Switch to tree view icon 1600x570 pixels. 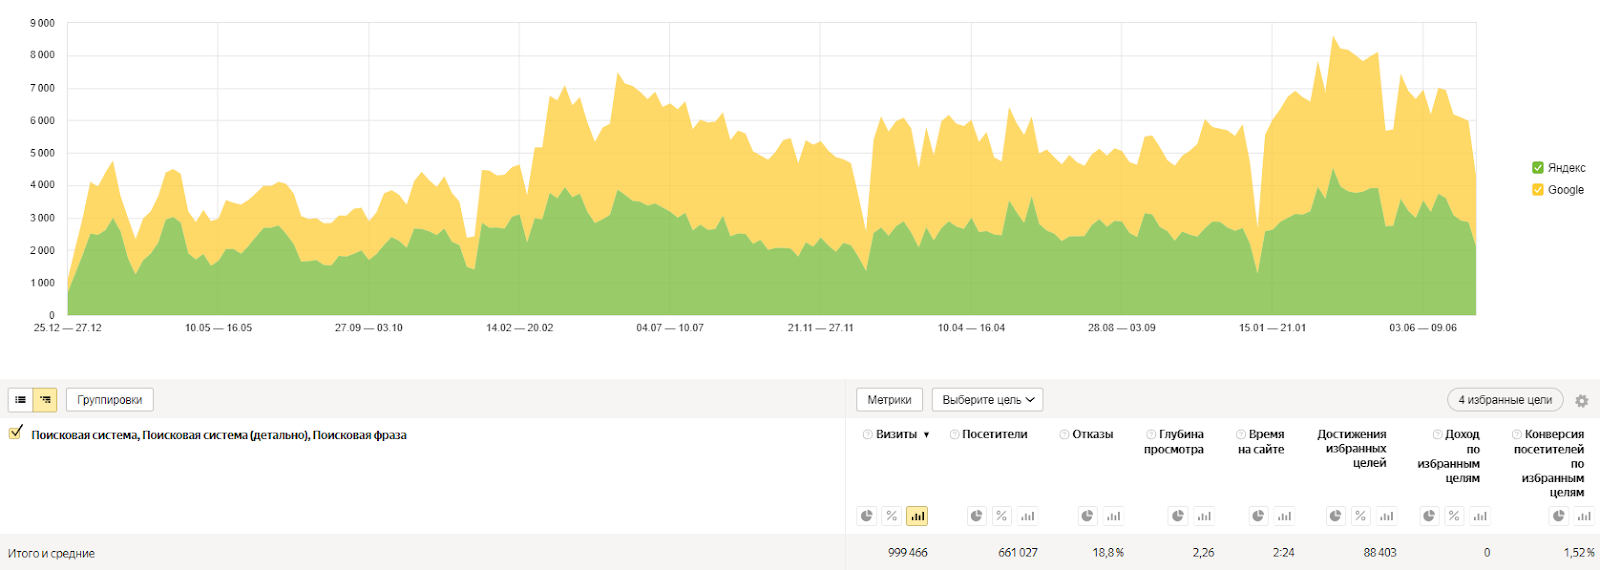click(45, 400)
